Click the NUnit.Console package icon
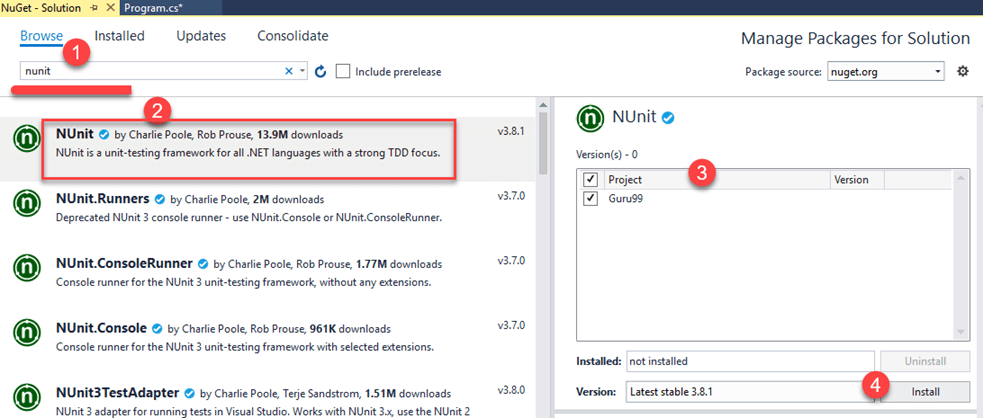 pos(27,334)
